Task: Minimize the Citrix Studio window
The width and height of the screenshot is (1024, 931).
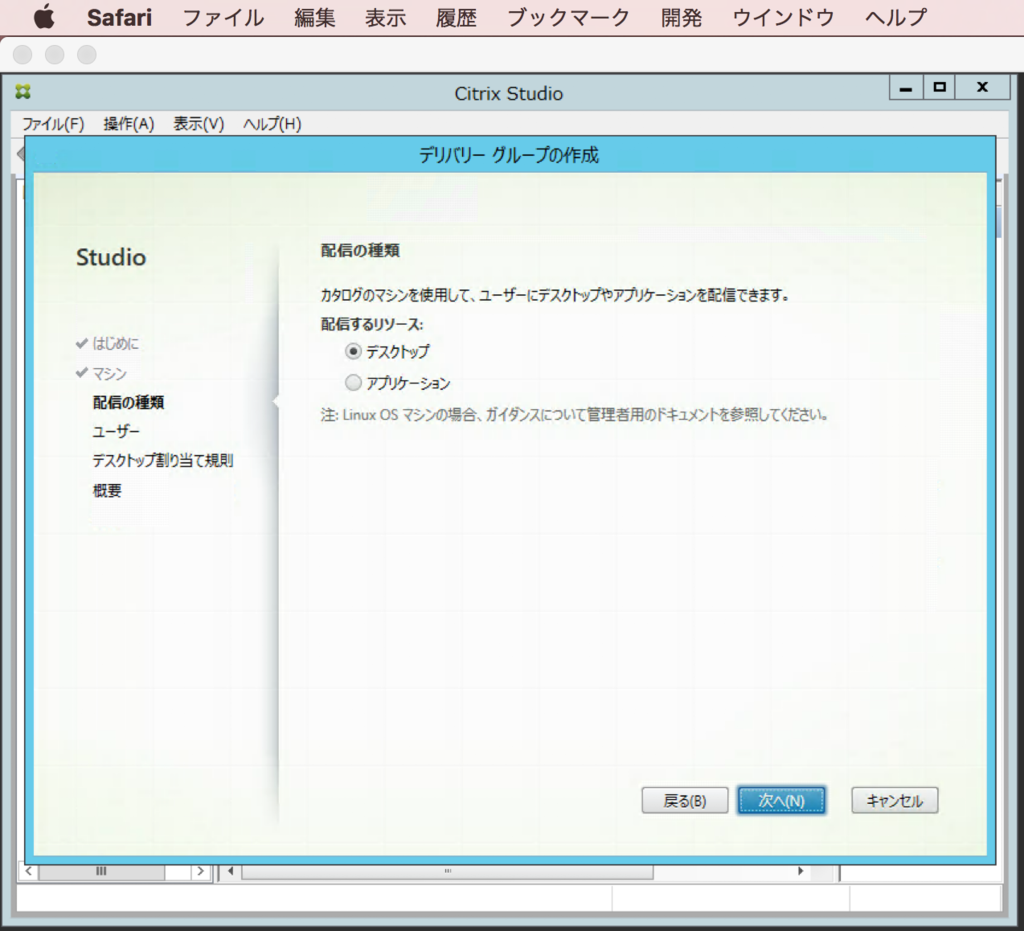Action: tap(906, 87)
